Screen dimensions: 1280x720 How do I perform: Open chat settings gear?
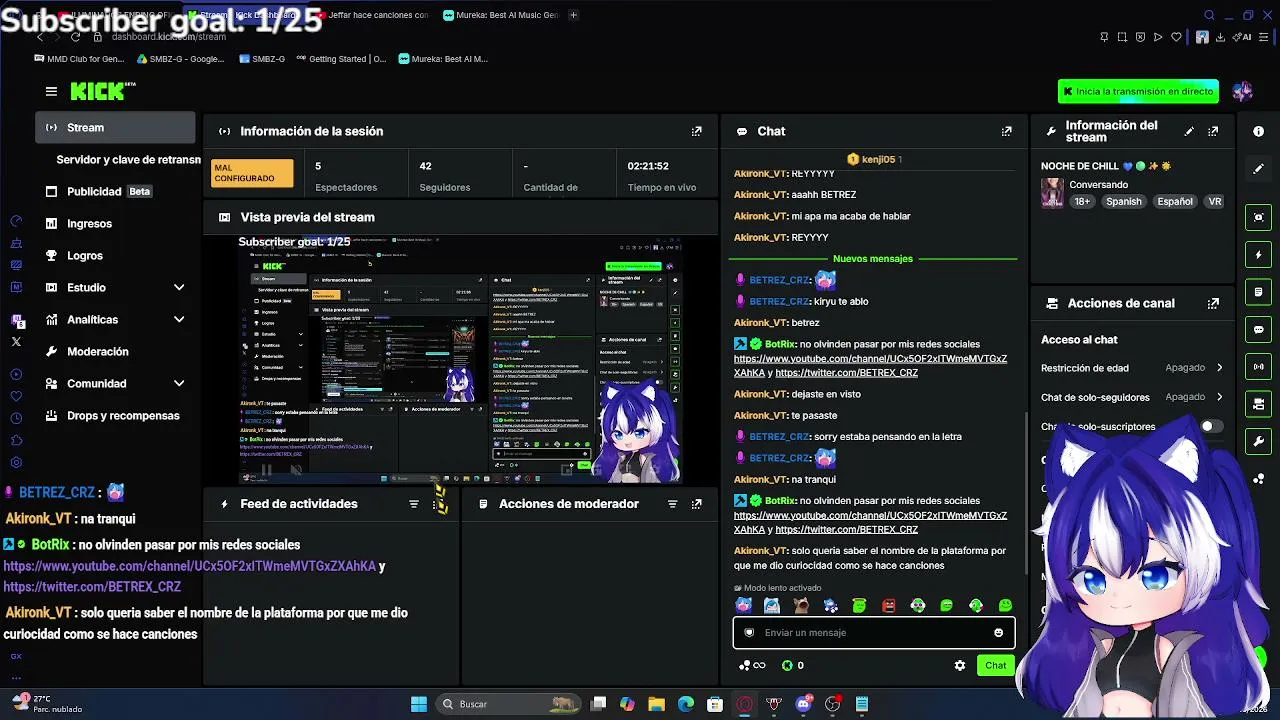pyautogui.click(x=960, y=665)
